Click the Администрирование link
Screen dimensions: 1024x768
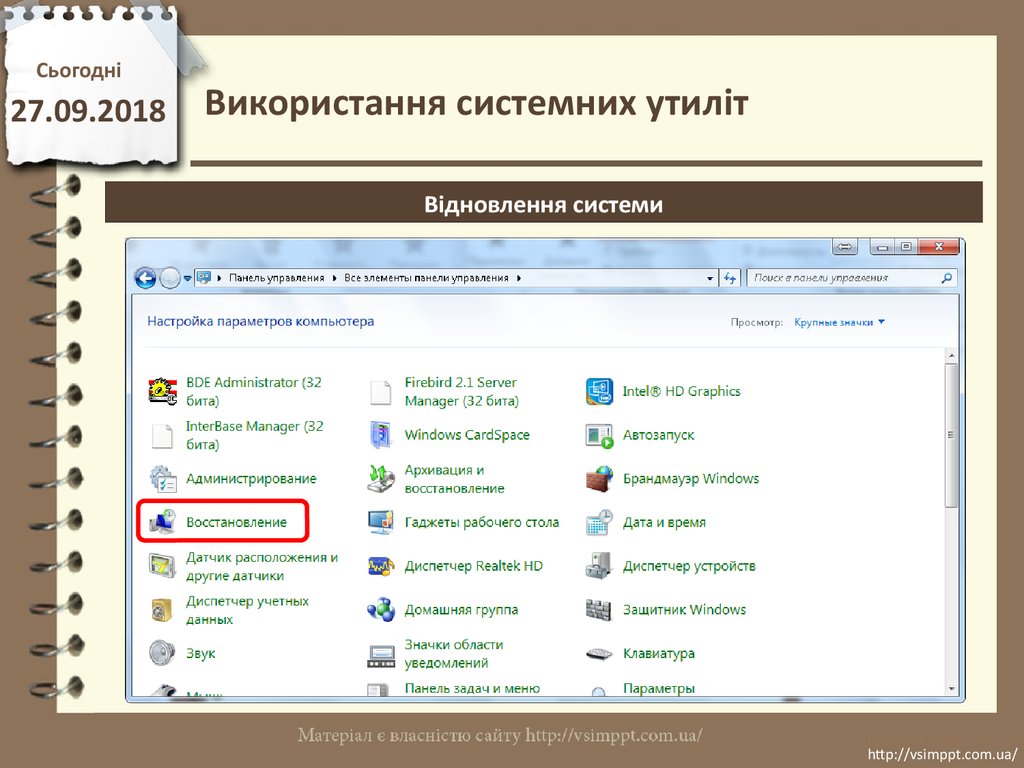251,479
